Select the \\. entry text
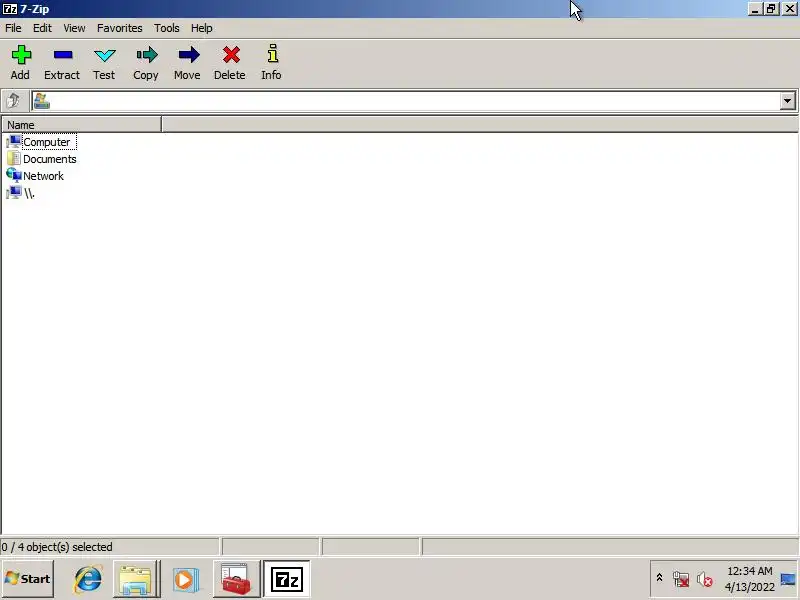The height and width of the screenshot is (600, 800). (x=29, y=193)
